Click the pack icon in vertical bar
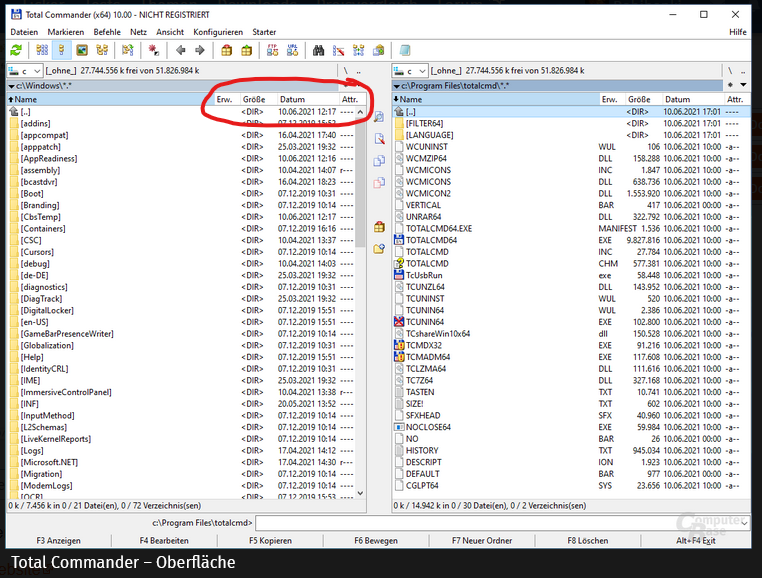This screenshot has height=578, width=762. point(379,227)
